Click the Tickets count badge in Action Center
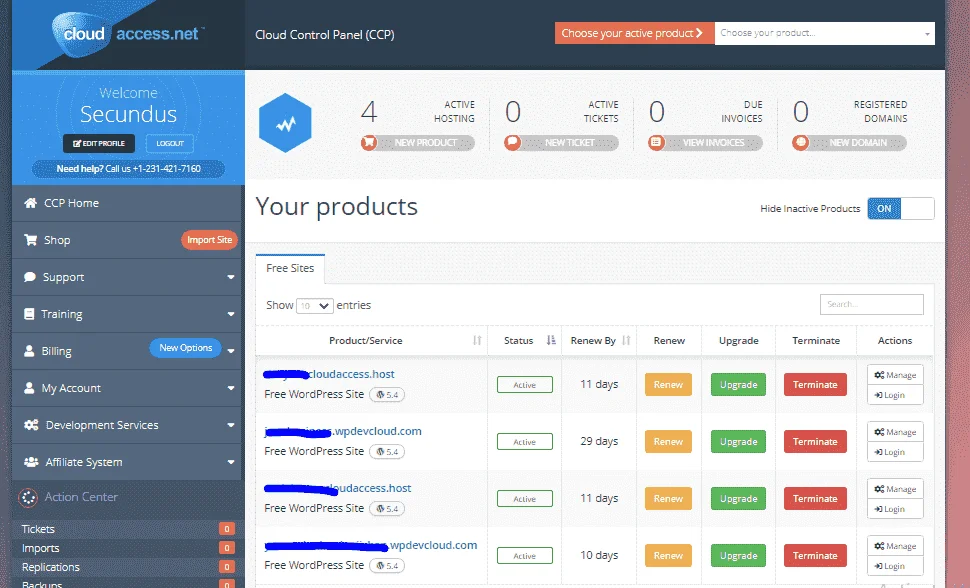Viewport: 970px width, 588px height. pos(226,529)
